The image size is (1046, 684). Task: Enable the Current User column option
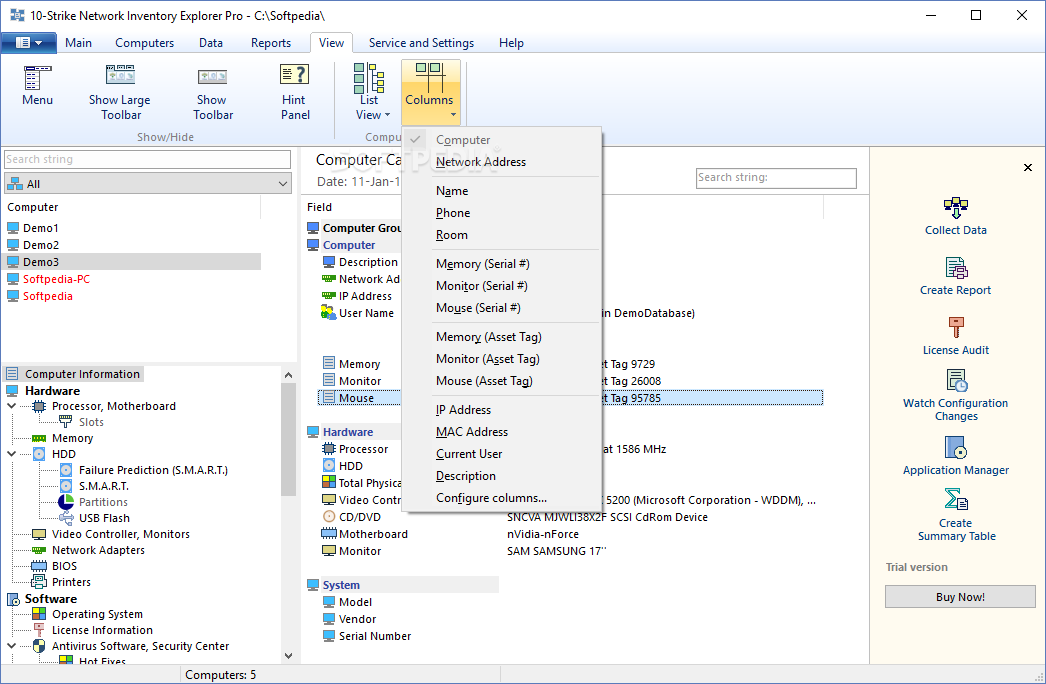tap(502, 454)
